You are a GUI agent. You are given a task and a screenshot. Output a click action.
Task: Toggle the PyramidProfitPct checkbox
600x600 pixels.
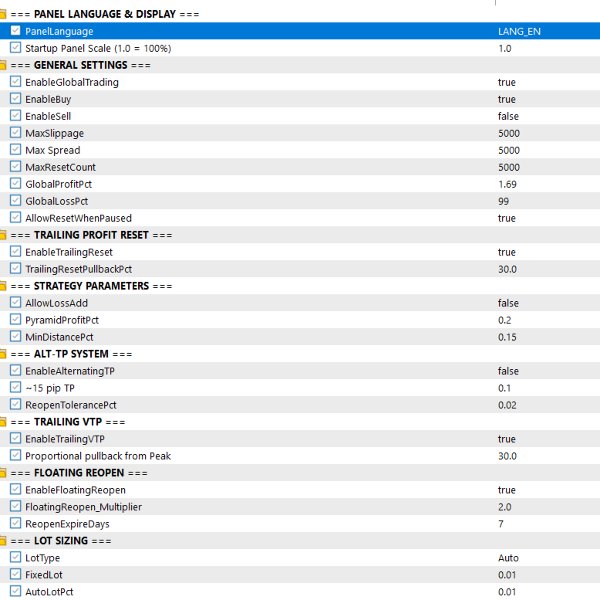(15, 320)
